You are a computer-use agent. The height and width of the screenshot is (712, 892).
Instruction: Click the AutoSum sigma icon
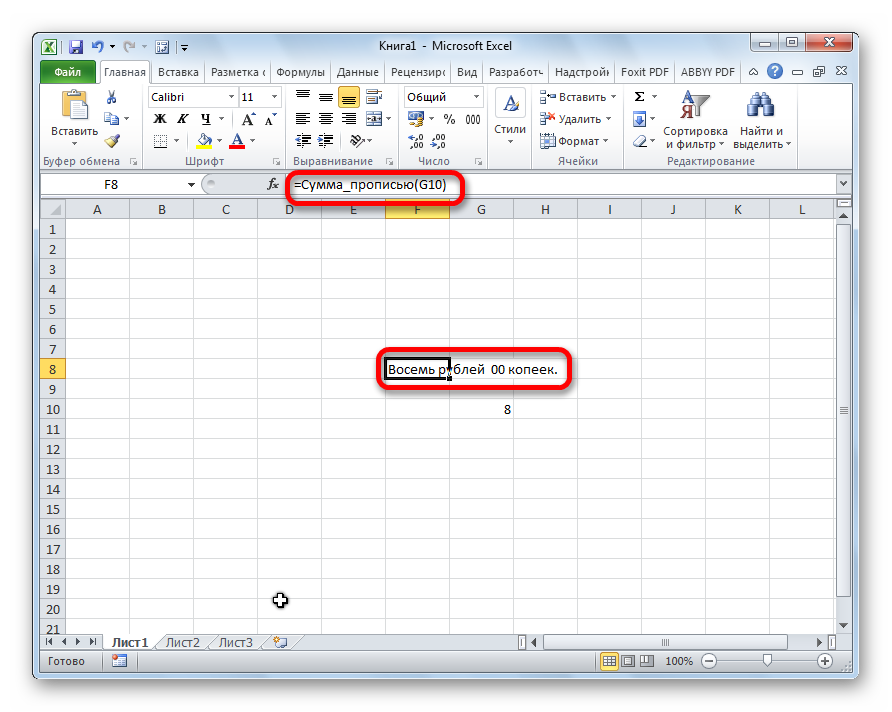click(x=639, y=97)
